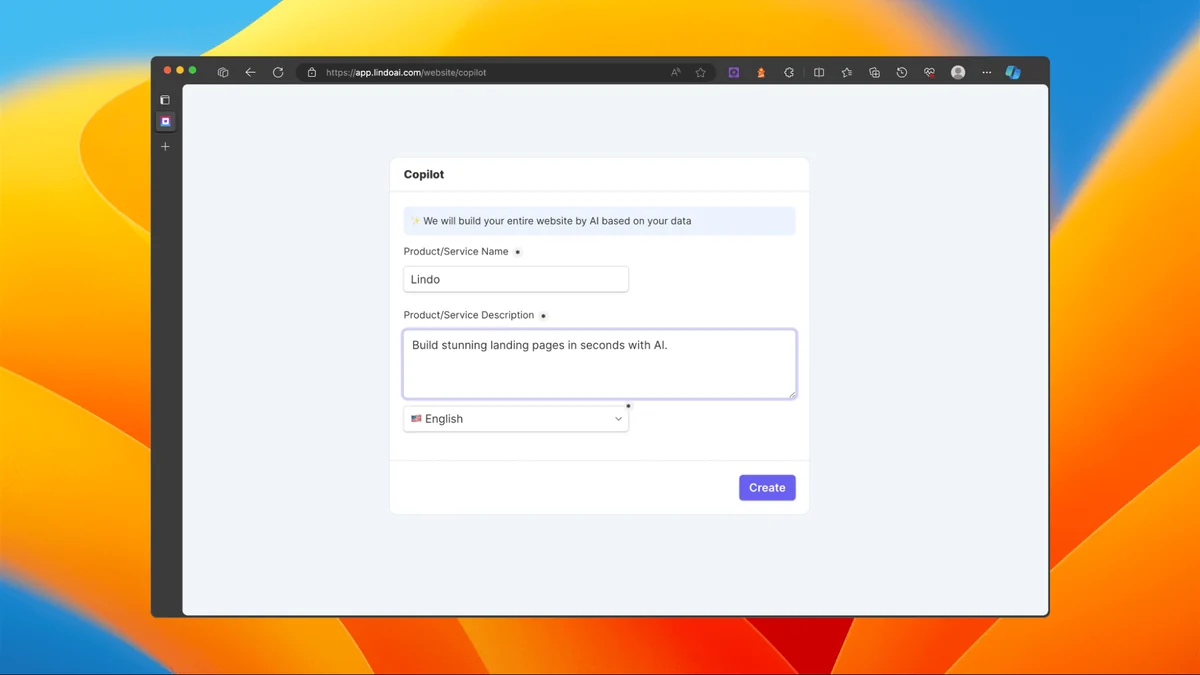Click the Product/Service Name input field
This screenshot has height=675, width=1200.
pyautogui.click(x=516, y=279)
